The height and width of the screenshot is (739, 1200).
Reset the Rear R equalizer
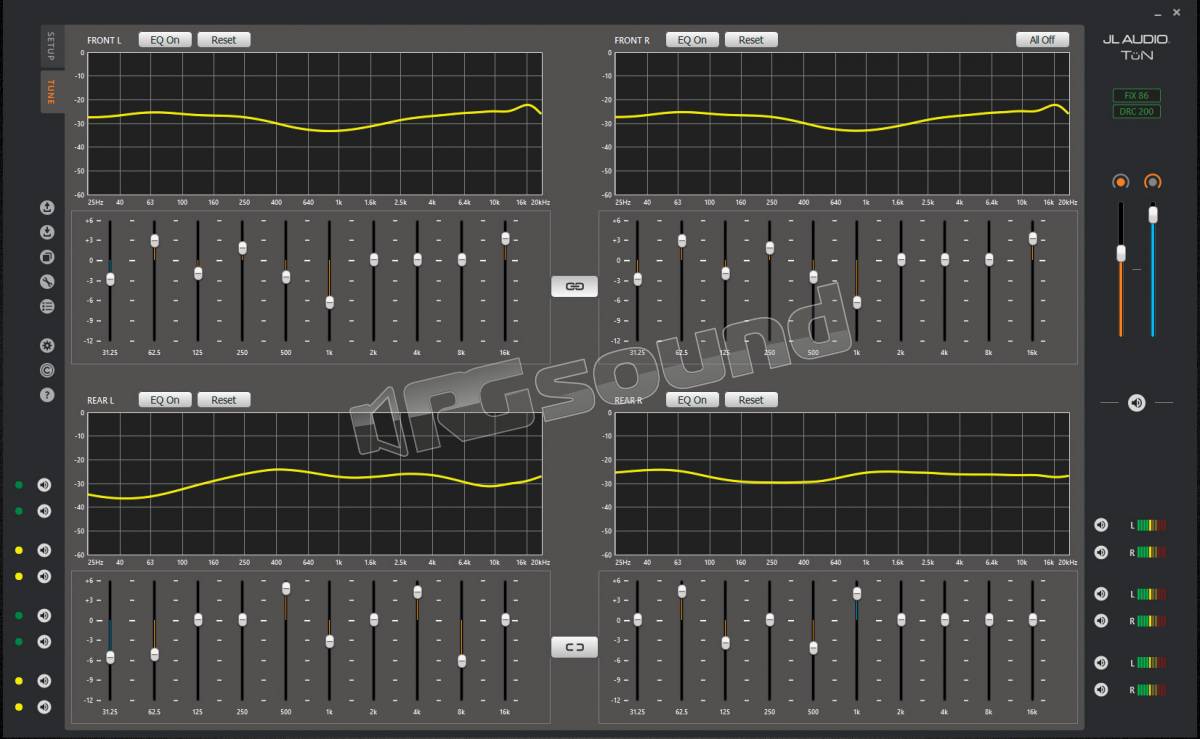(x=751, y=400)
